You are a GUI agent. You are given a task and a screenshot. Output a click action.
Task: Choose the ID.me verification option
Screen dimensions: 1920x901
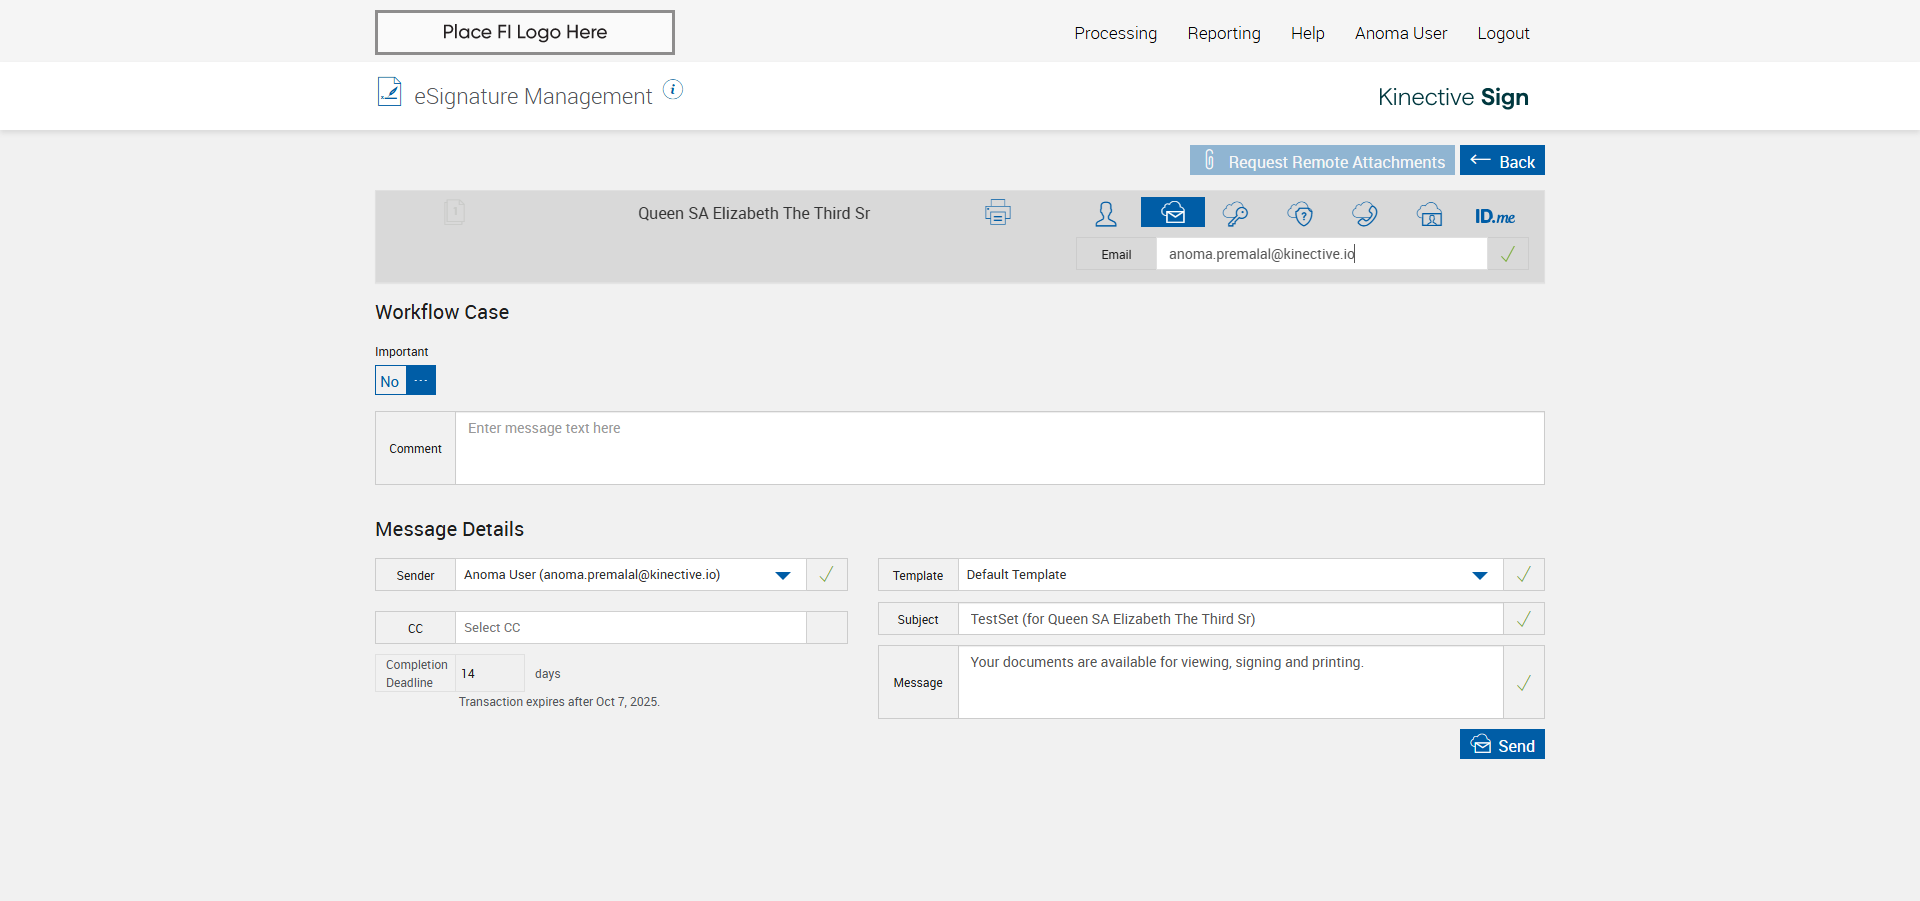tap(1495, 216)
